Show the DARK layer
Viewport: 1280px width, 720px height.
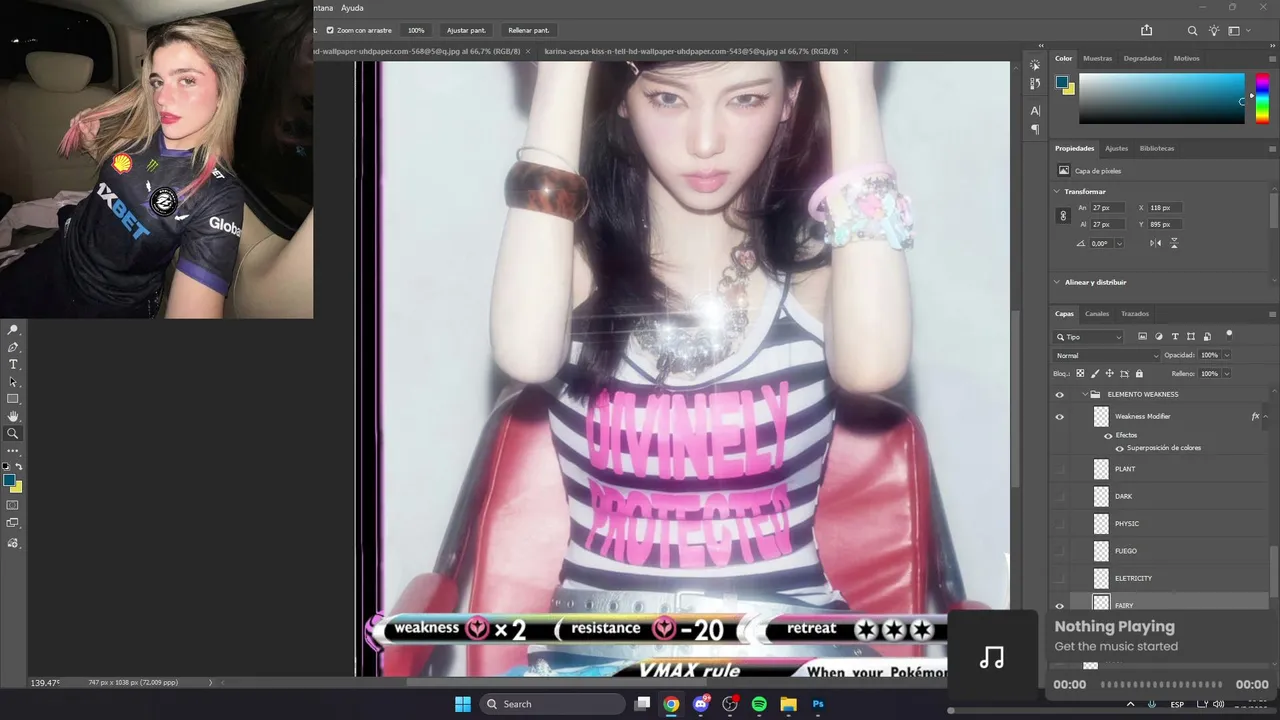pyautogui.click(x=1060, y=496)
